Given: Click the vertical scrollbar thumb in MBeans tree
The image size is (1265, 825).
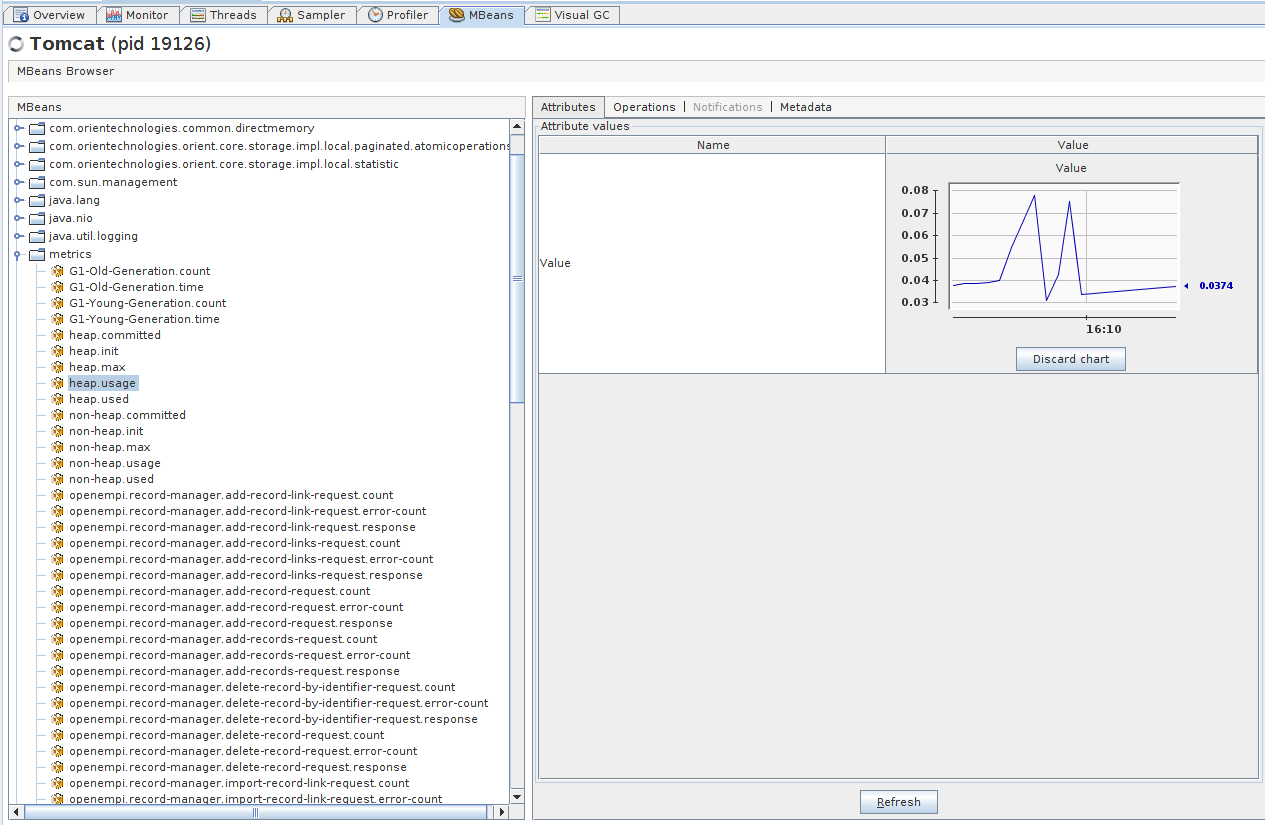Looking at the screenshot, I should pos(517,279).
